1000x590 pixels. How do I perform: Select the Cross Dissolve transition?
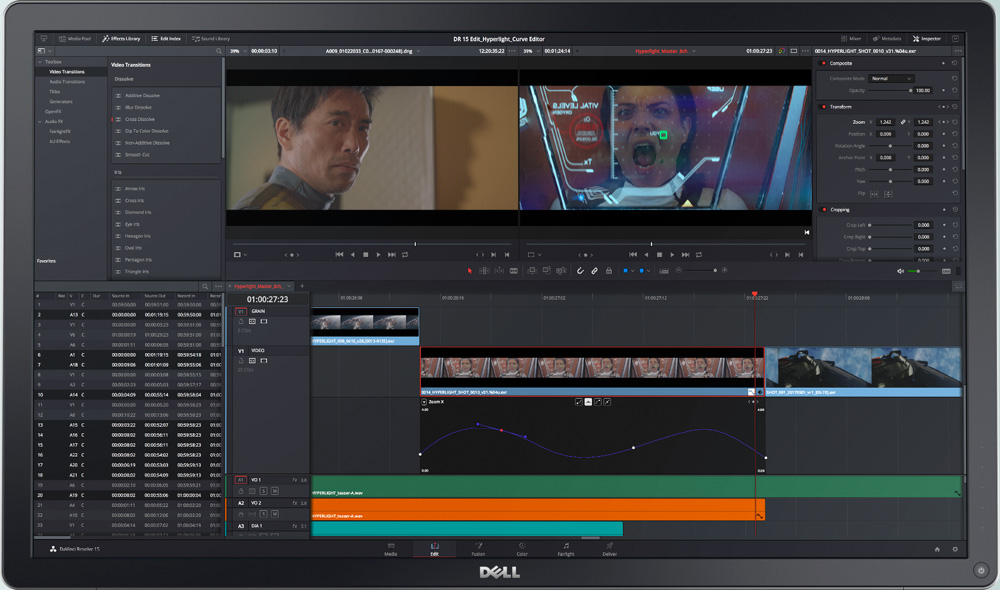pyautogui.click(x=140, y=119)
